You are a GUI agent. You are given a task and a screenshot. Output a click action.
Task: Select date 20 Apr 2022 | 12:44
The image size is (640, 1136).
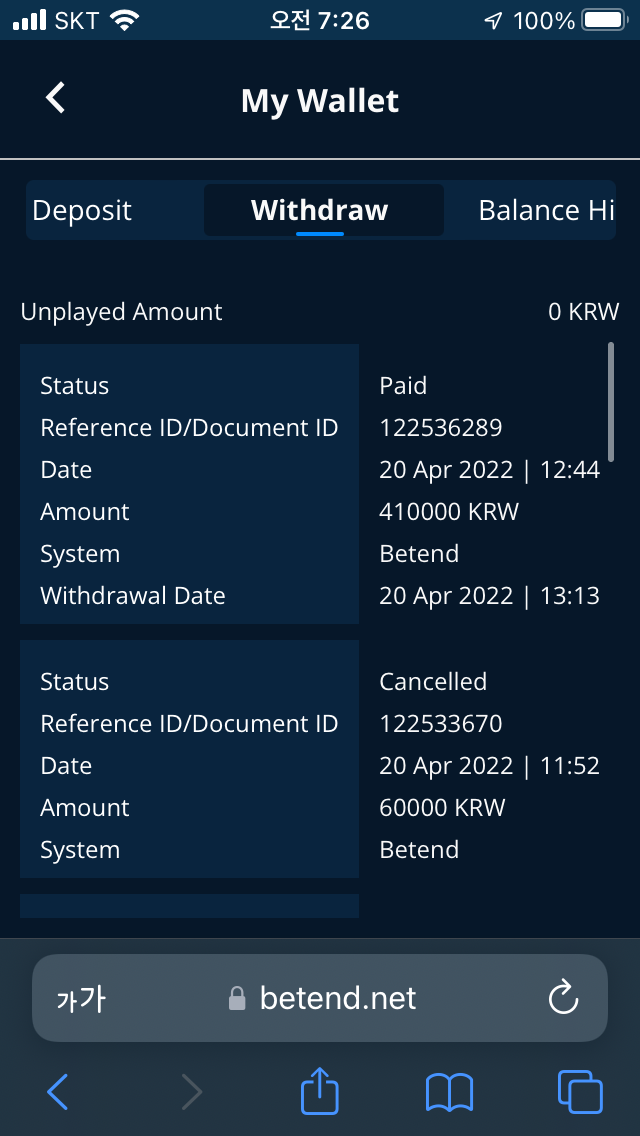pyautogui.click(x=489, y=469)
